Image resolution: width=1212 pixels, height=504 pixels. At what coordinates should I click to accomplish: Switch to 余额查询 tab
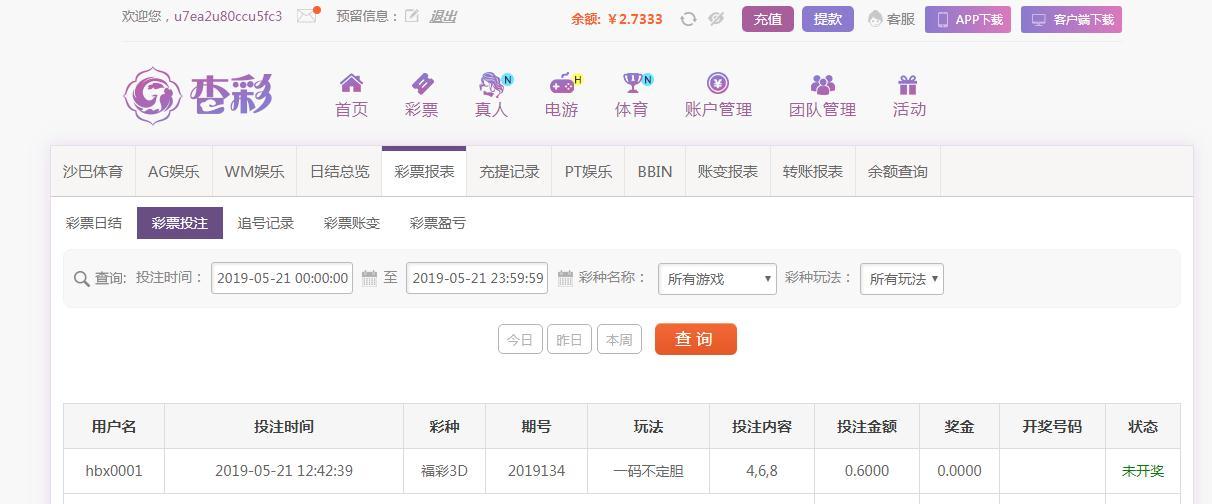898,171
